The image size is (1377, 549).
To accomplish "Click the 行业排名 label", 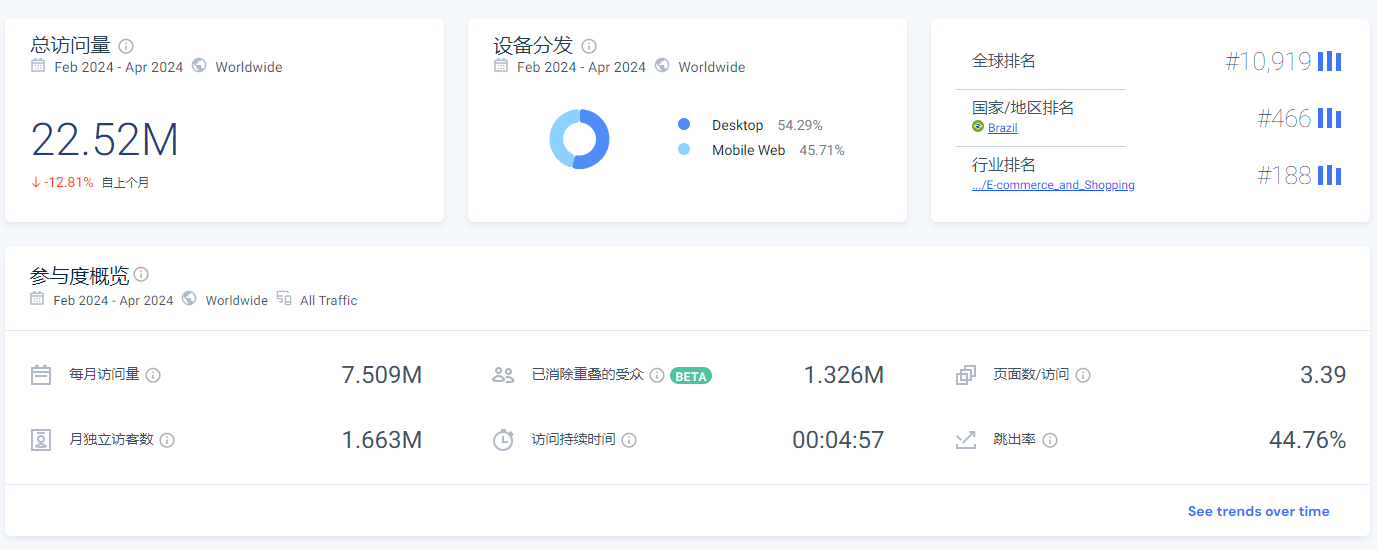I will tap(1004, 164).
